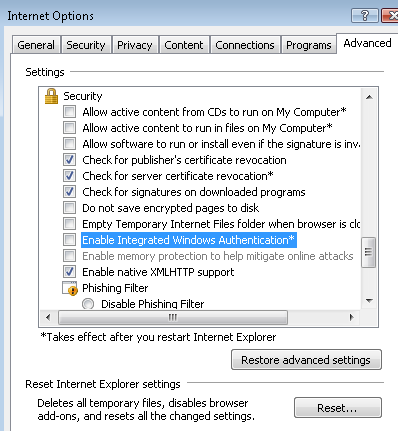Screen dimensions: 398x431
Task: Click the horizontal scrollbar thumb
Action: click(173, 317)
